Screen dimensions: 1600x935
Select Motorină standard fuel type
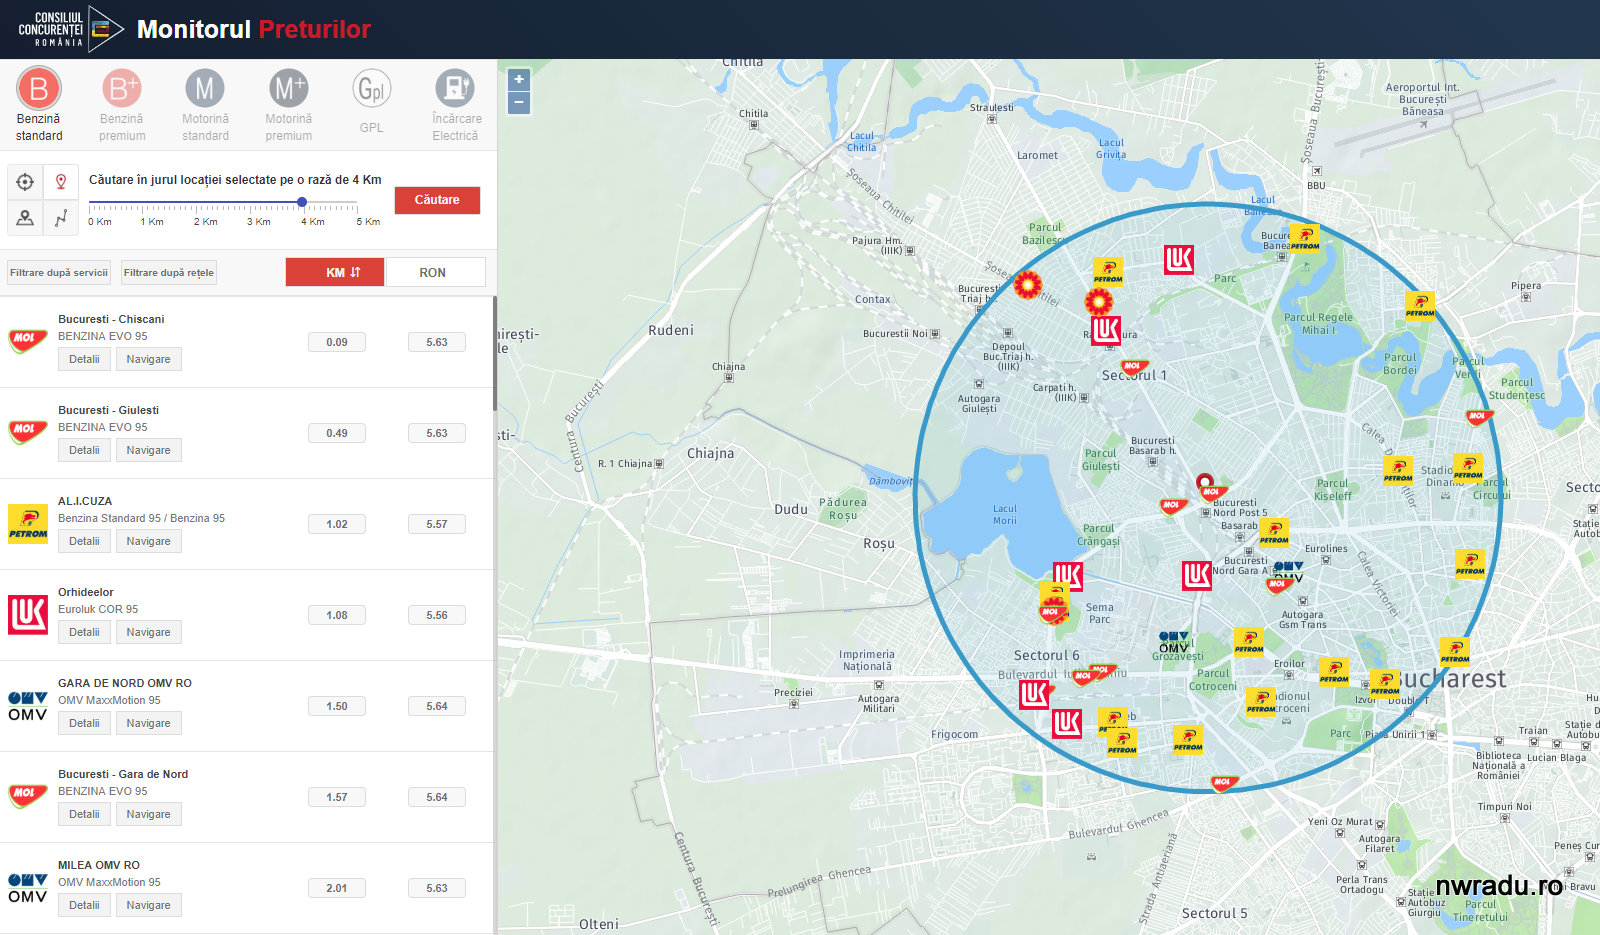pos(205,105)
